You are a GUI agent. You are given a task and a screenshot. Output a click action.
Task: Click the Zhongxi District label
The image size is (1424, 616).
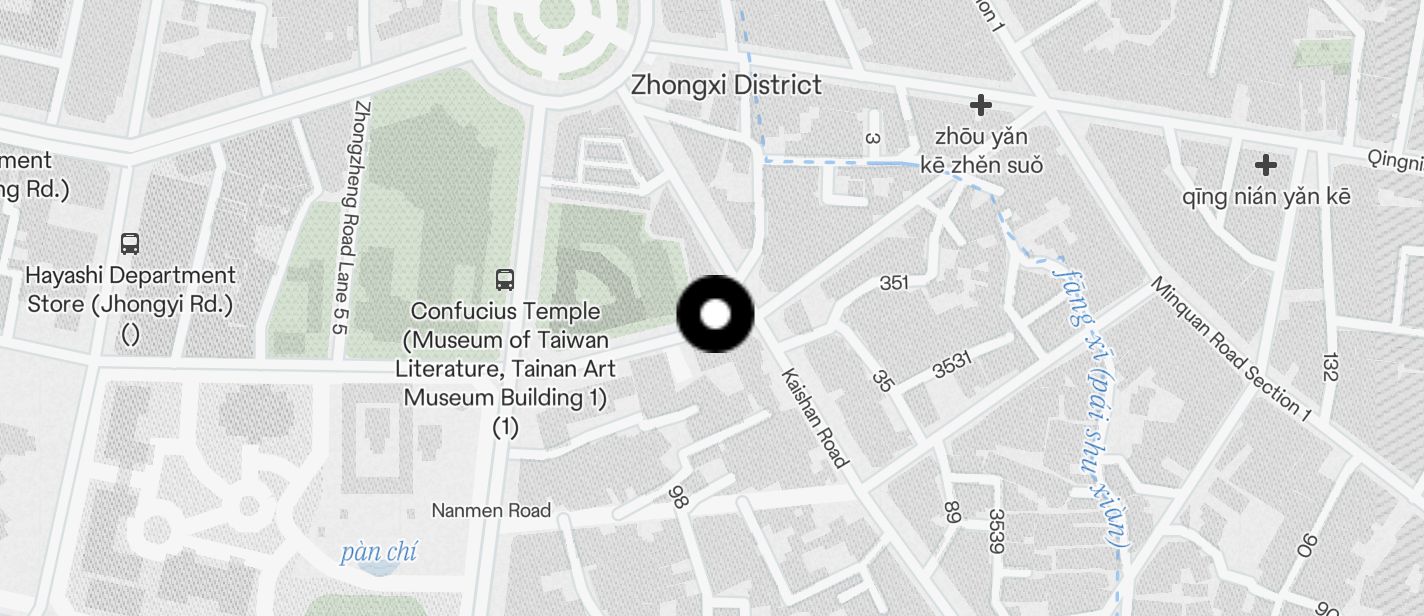click(726, 85)
